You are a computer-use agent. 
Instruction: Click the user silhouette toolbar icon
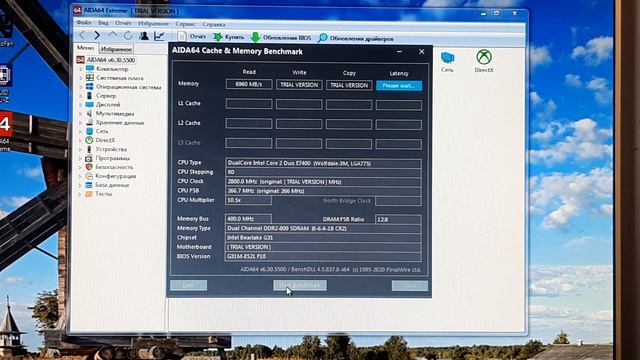144,36
